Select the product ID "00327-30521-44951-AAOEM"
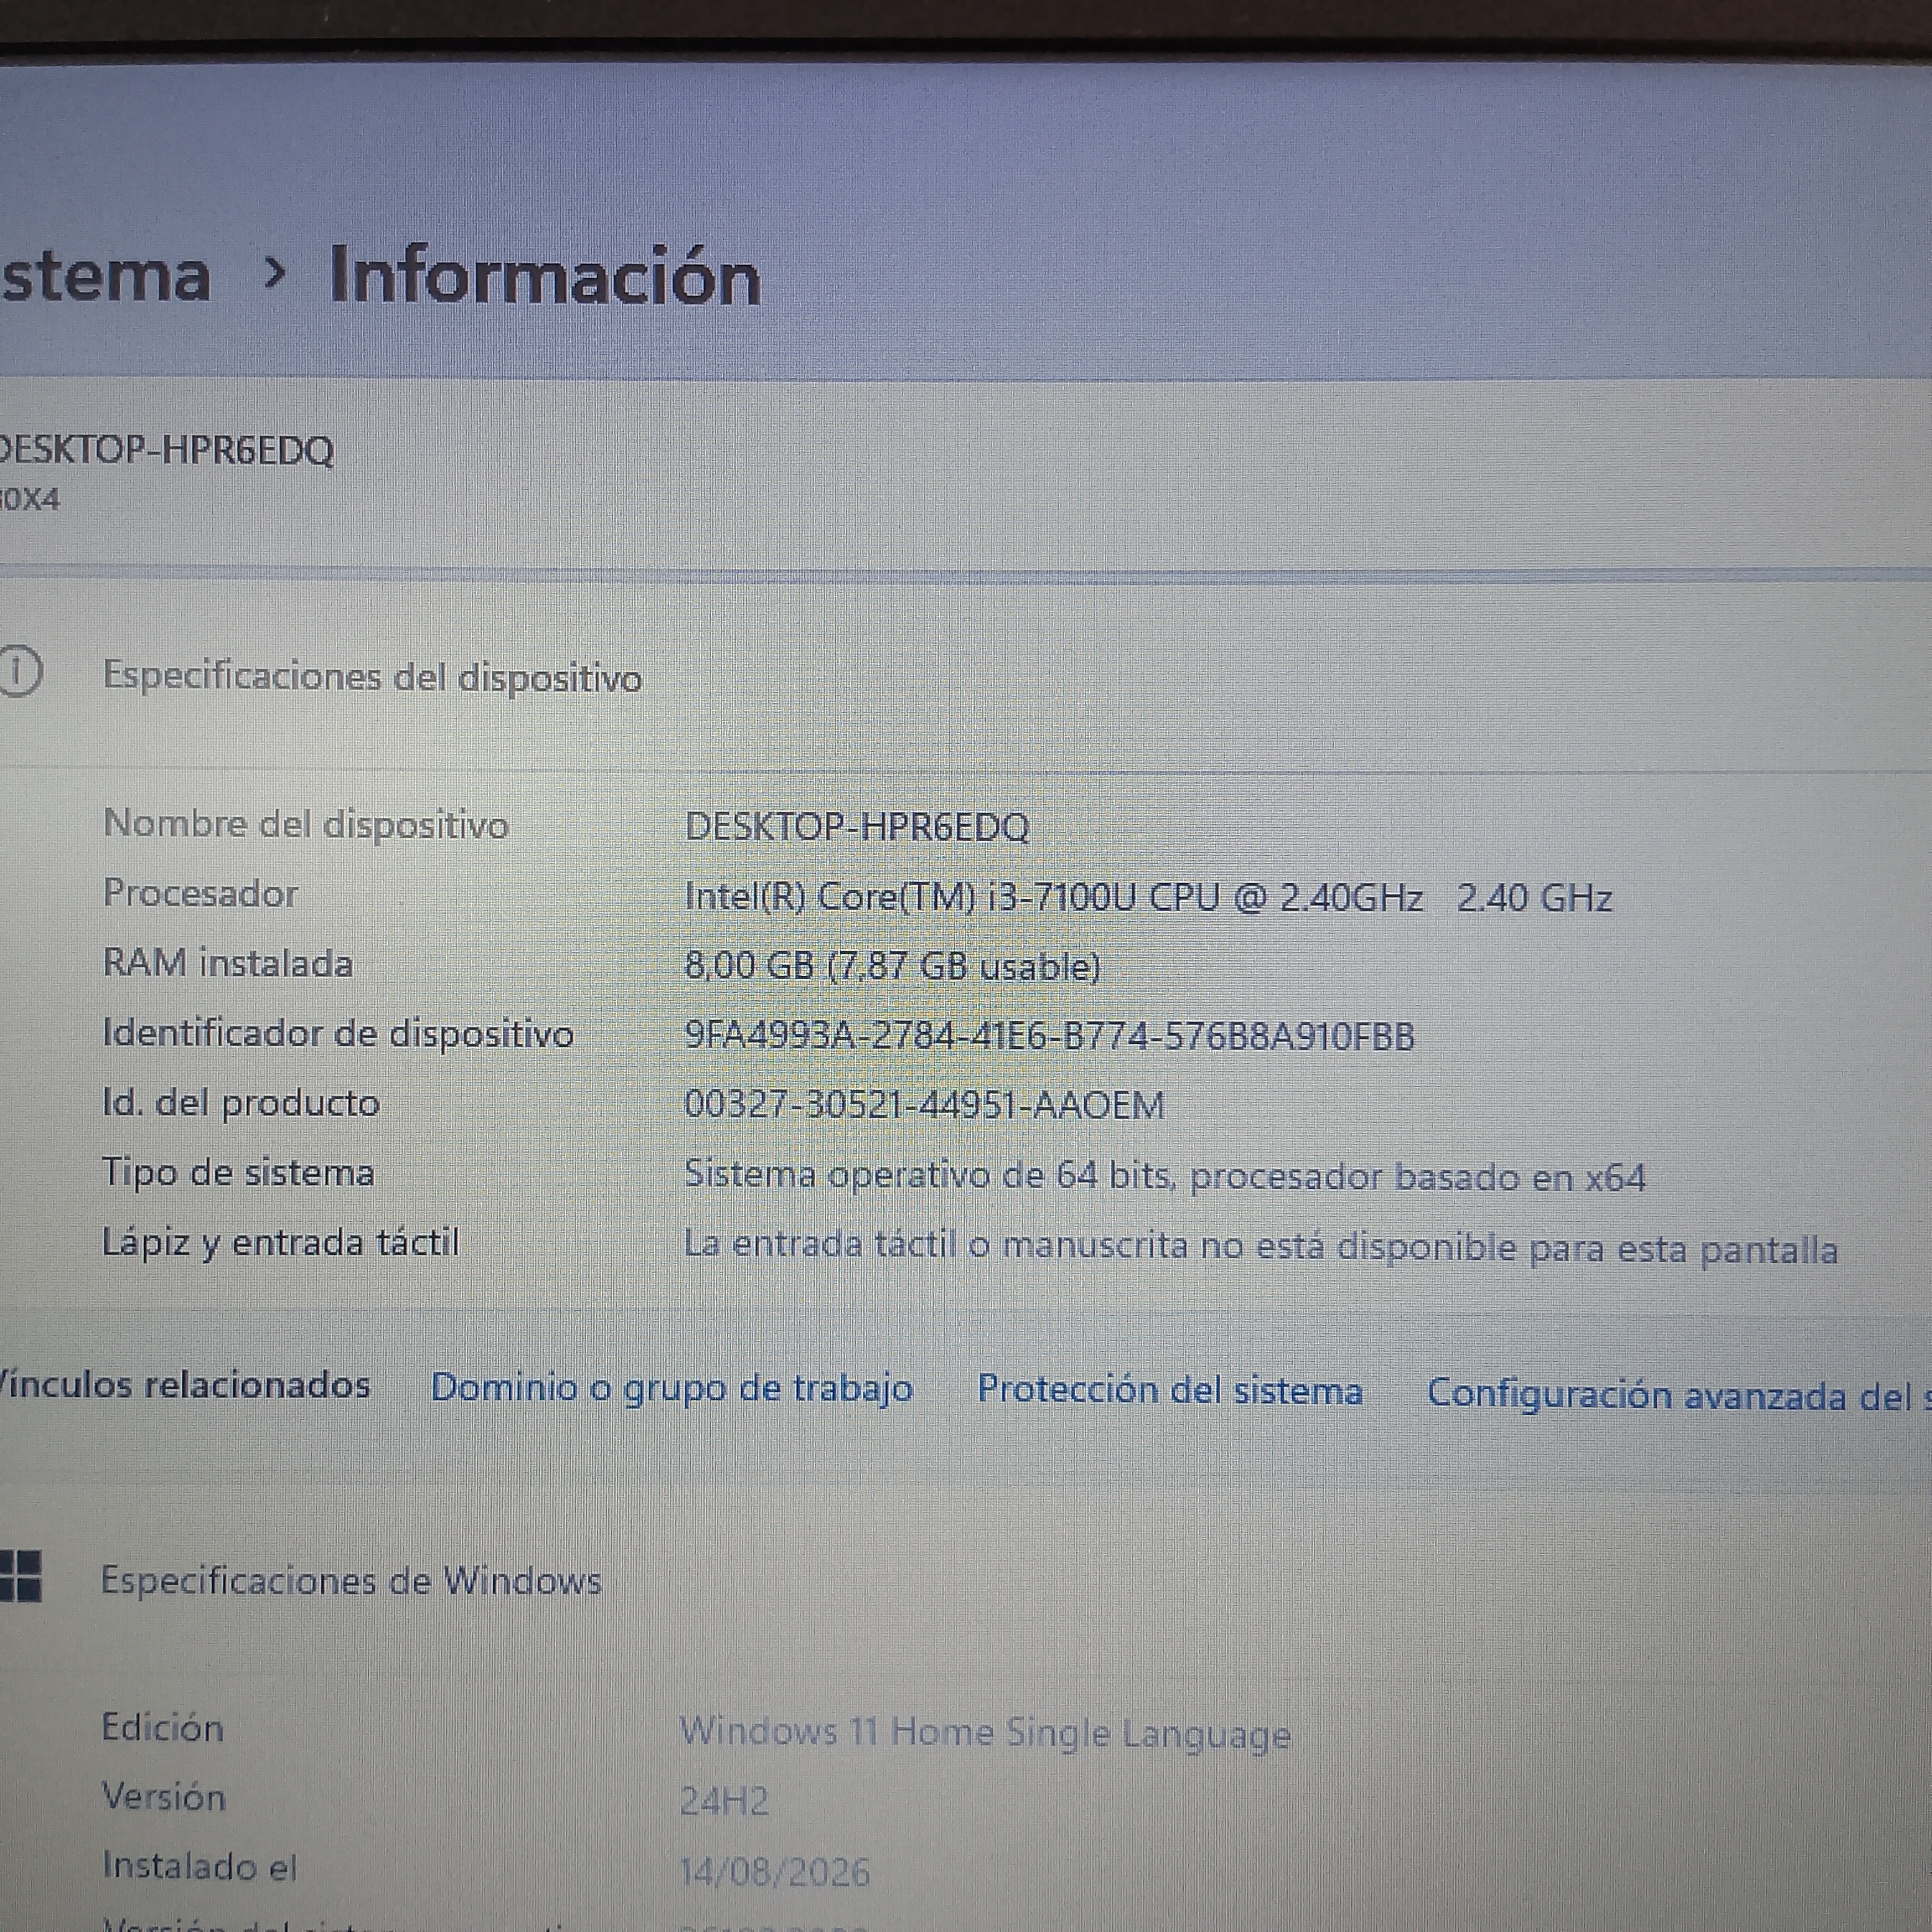The image size is (1932, 1932). coord(925,1105)
